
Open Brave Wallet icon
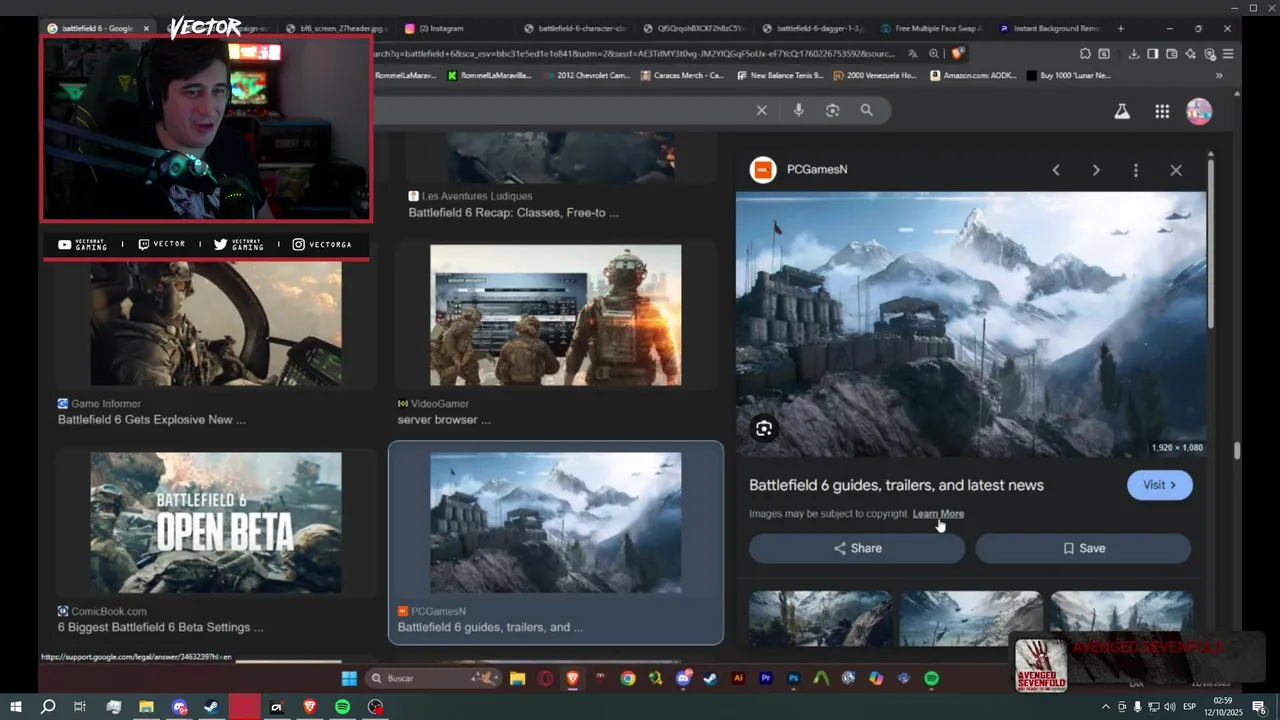click(1170, 54)
